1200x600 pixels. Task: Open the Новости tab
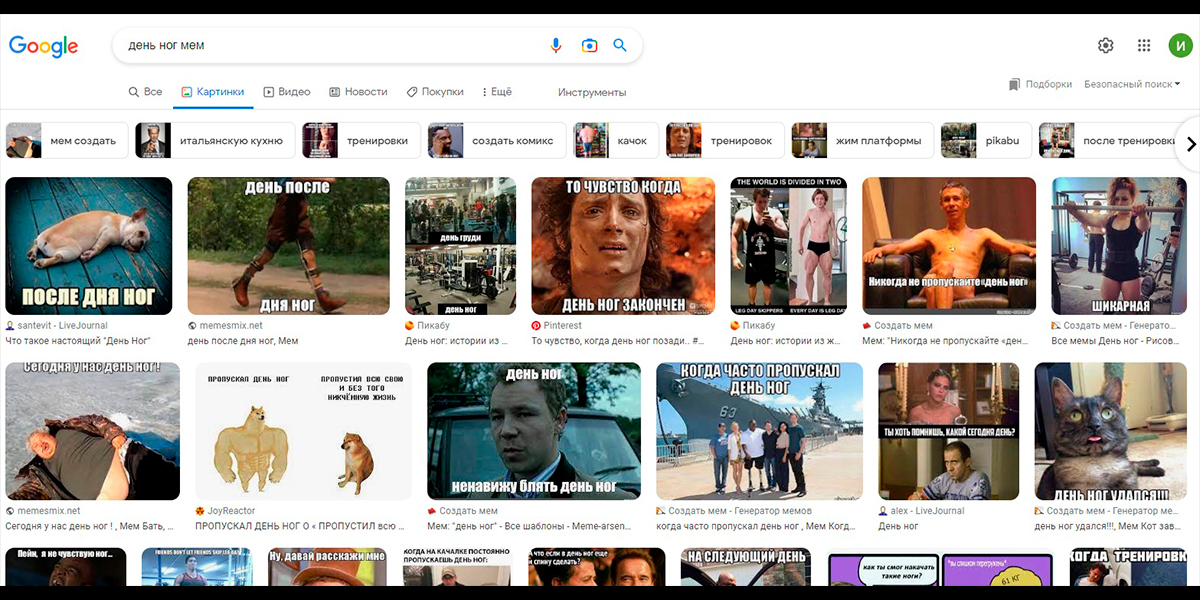pos(358,92)
